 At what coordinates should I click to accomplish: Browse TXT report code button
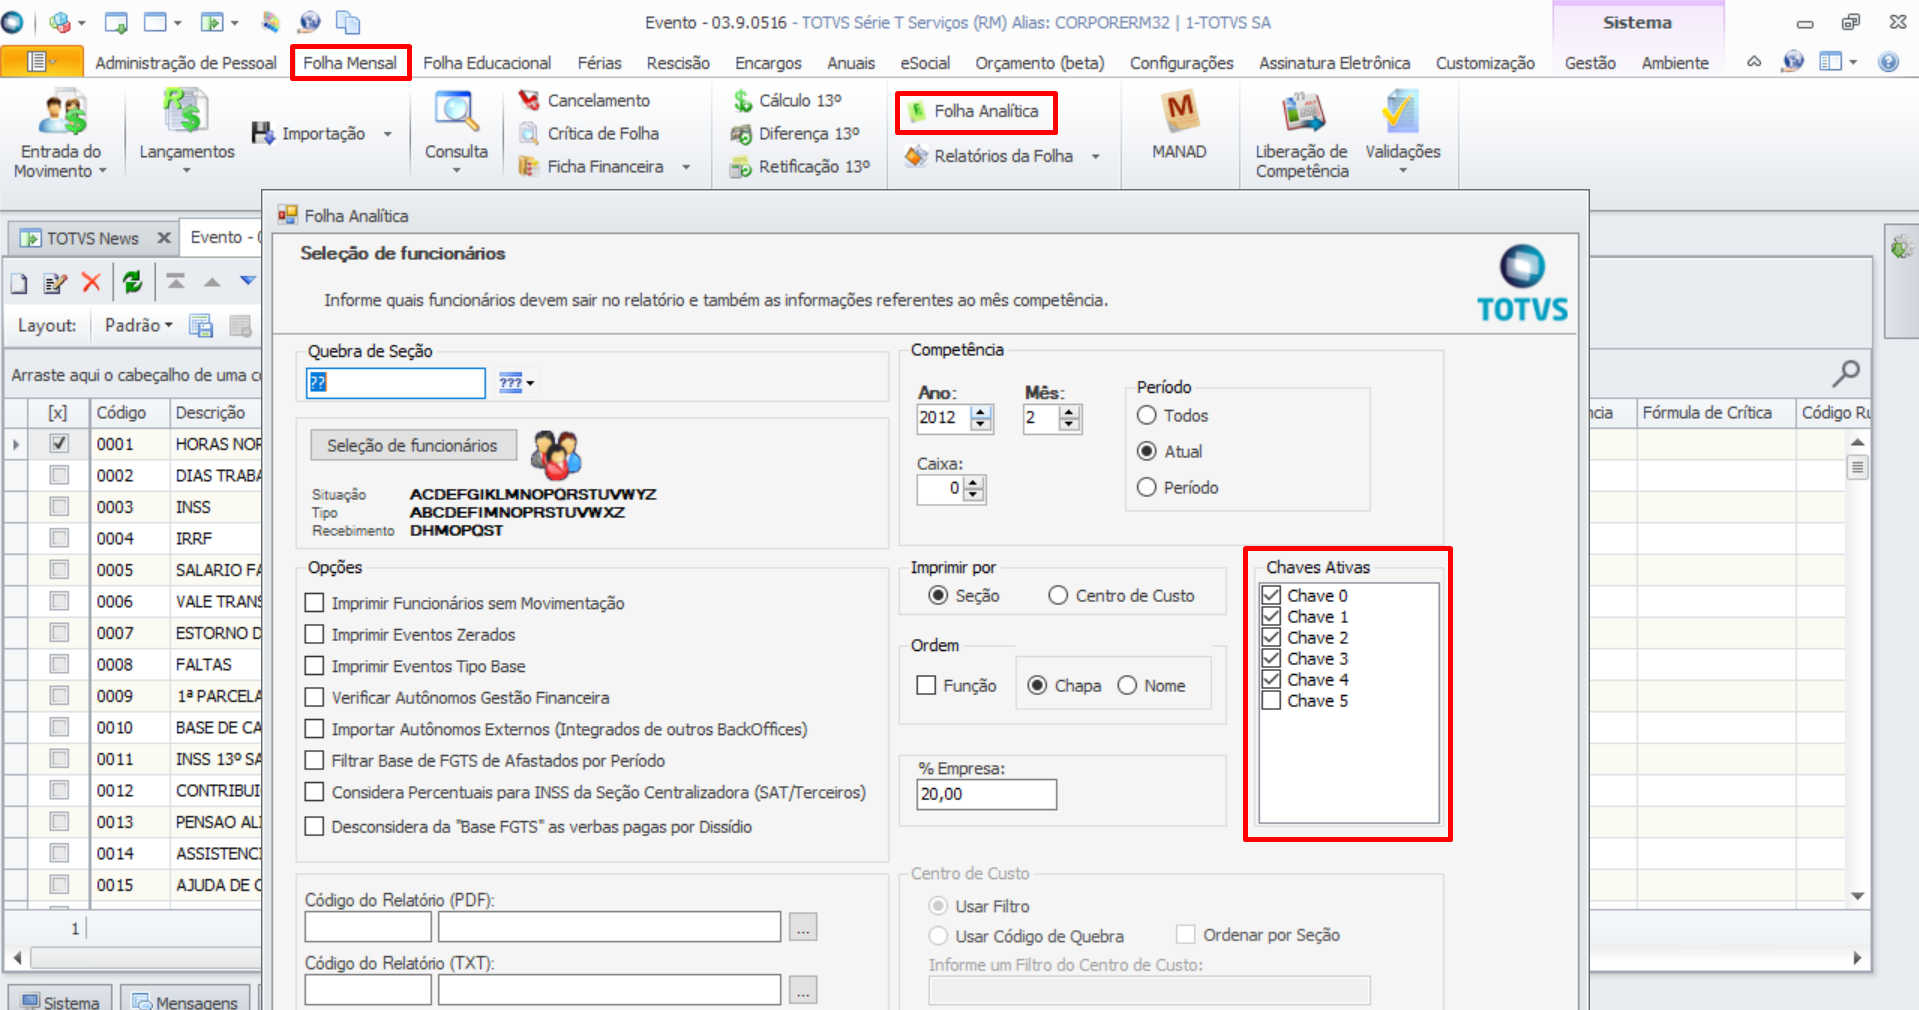pos(803,990)
